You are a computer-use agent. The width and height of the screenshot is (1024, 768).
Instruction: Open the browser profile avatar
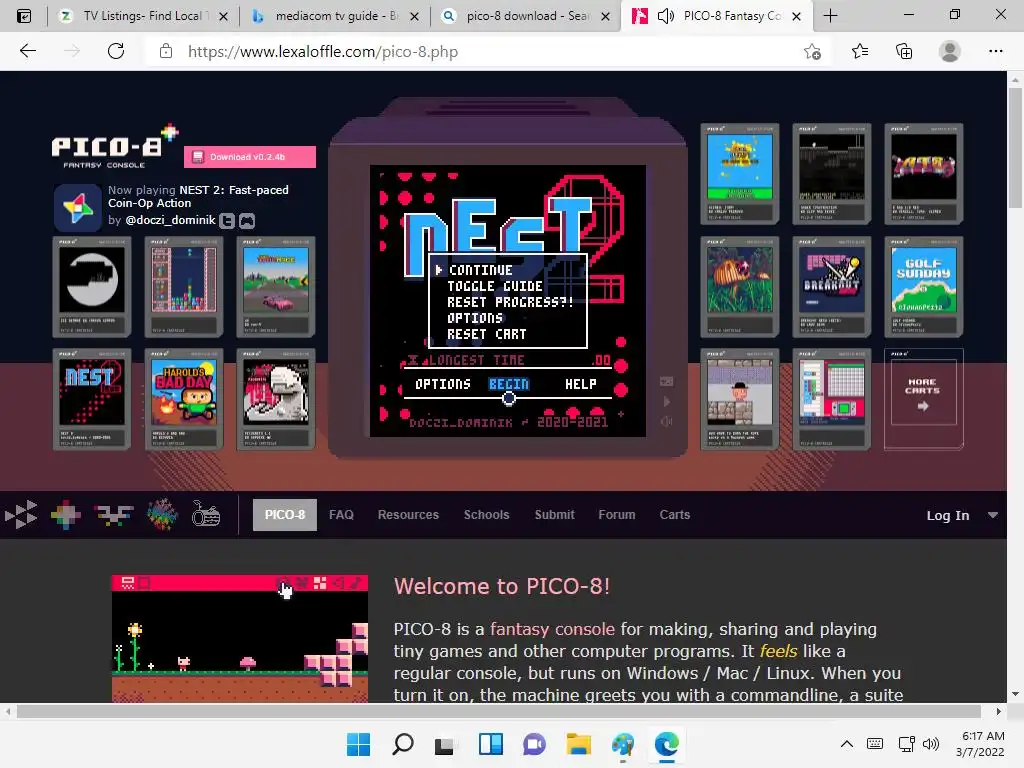point(950,51)
